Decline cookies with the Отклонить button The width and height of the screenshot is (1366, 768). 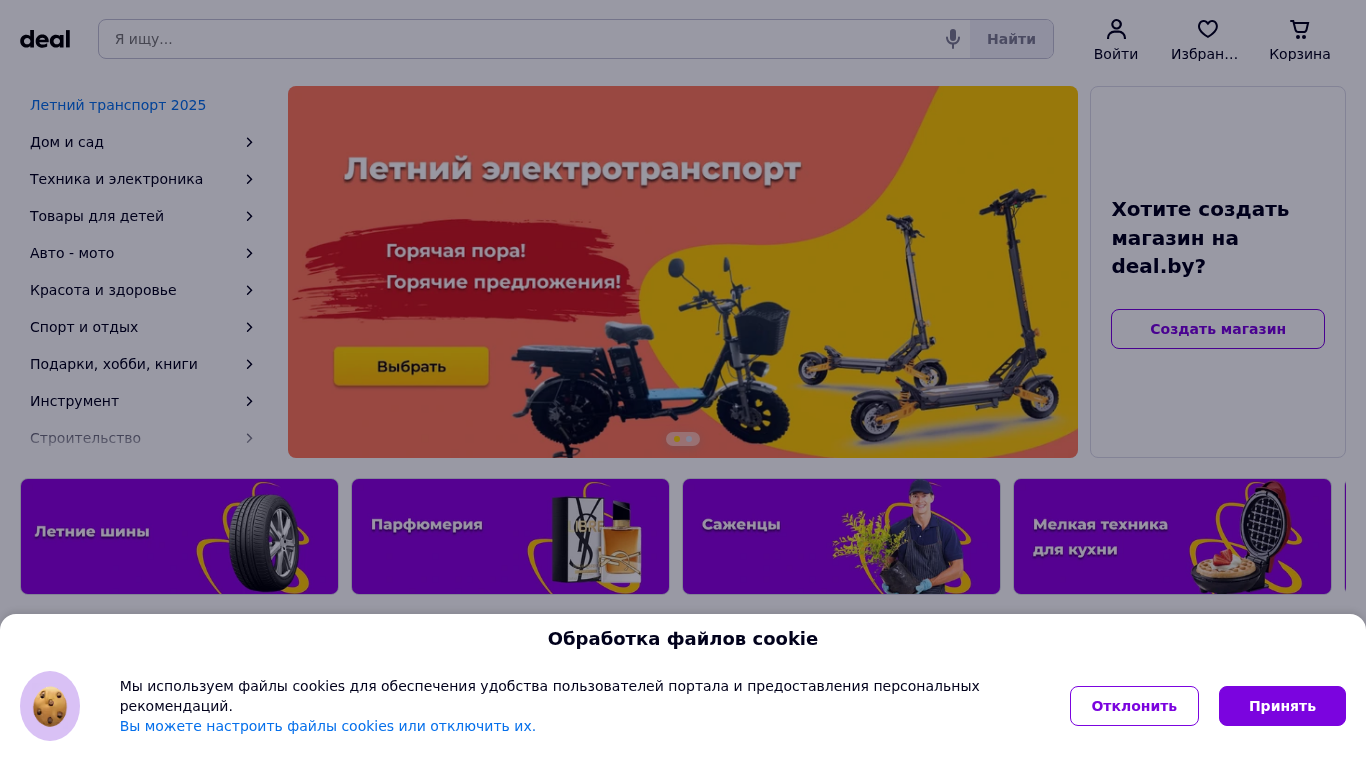pyautogui.click(x=1134, y=706)
